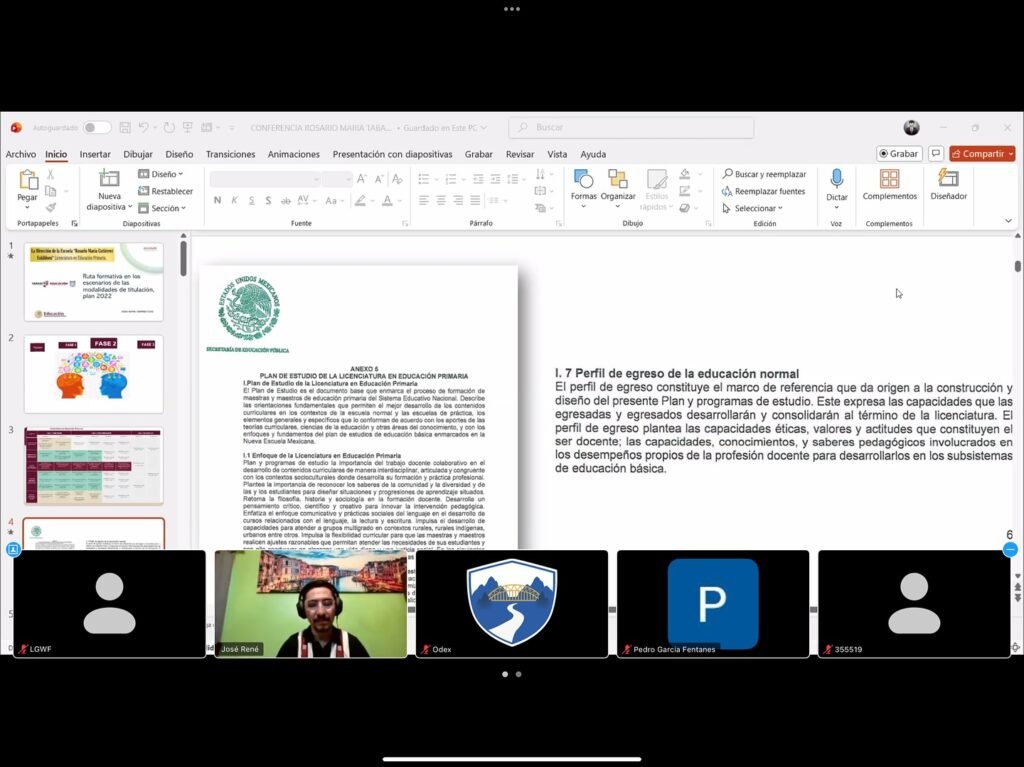Open the Insertar ribbon tab
The width and height of the screenshot is (1024, 767).
[x=95, y=154]
